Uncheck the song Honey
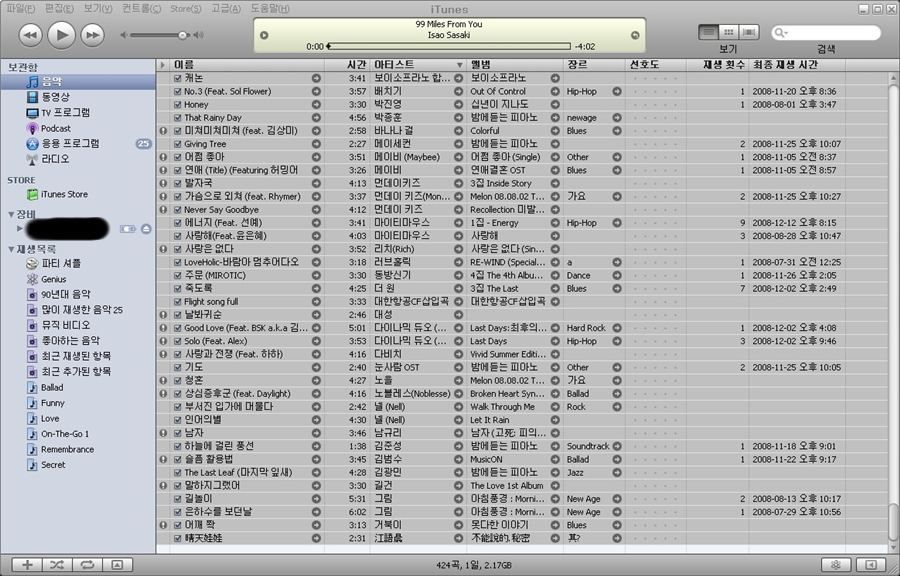 [x=177, y=104]
